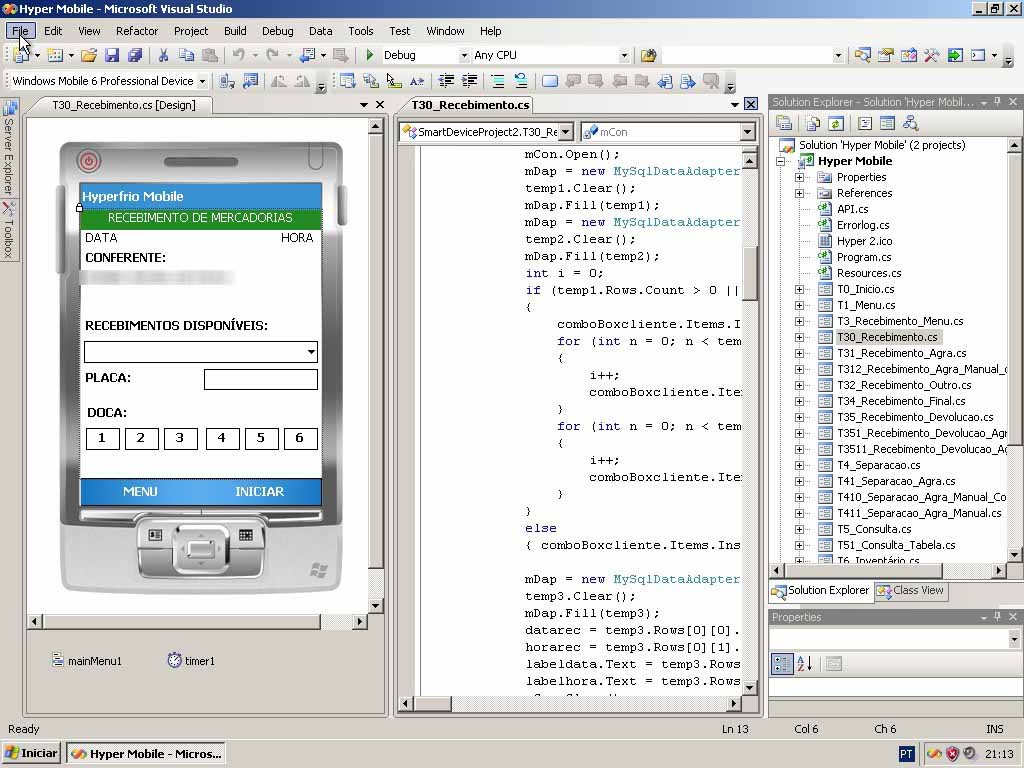This screenshot has height=768, width=1024.
Task: Click View Class Diagram icon
Action: point(910,123)
